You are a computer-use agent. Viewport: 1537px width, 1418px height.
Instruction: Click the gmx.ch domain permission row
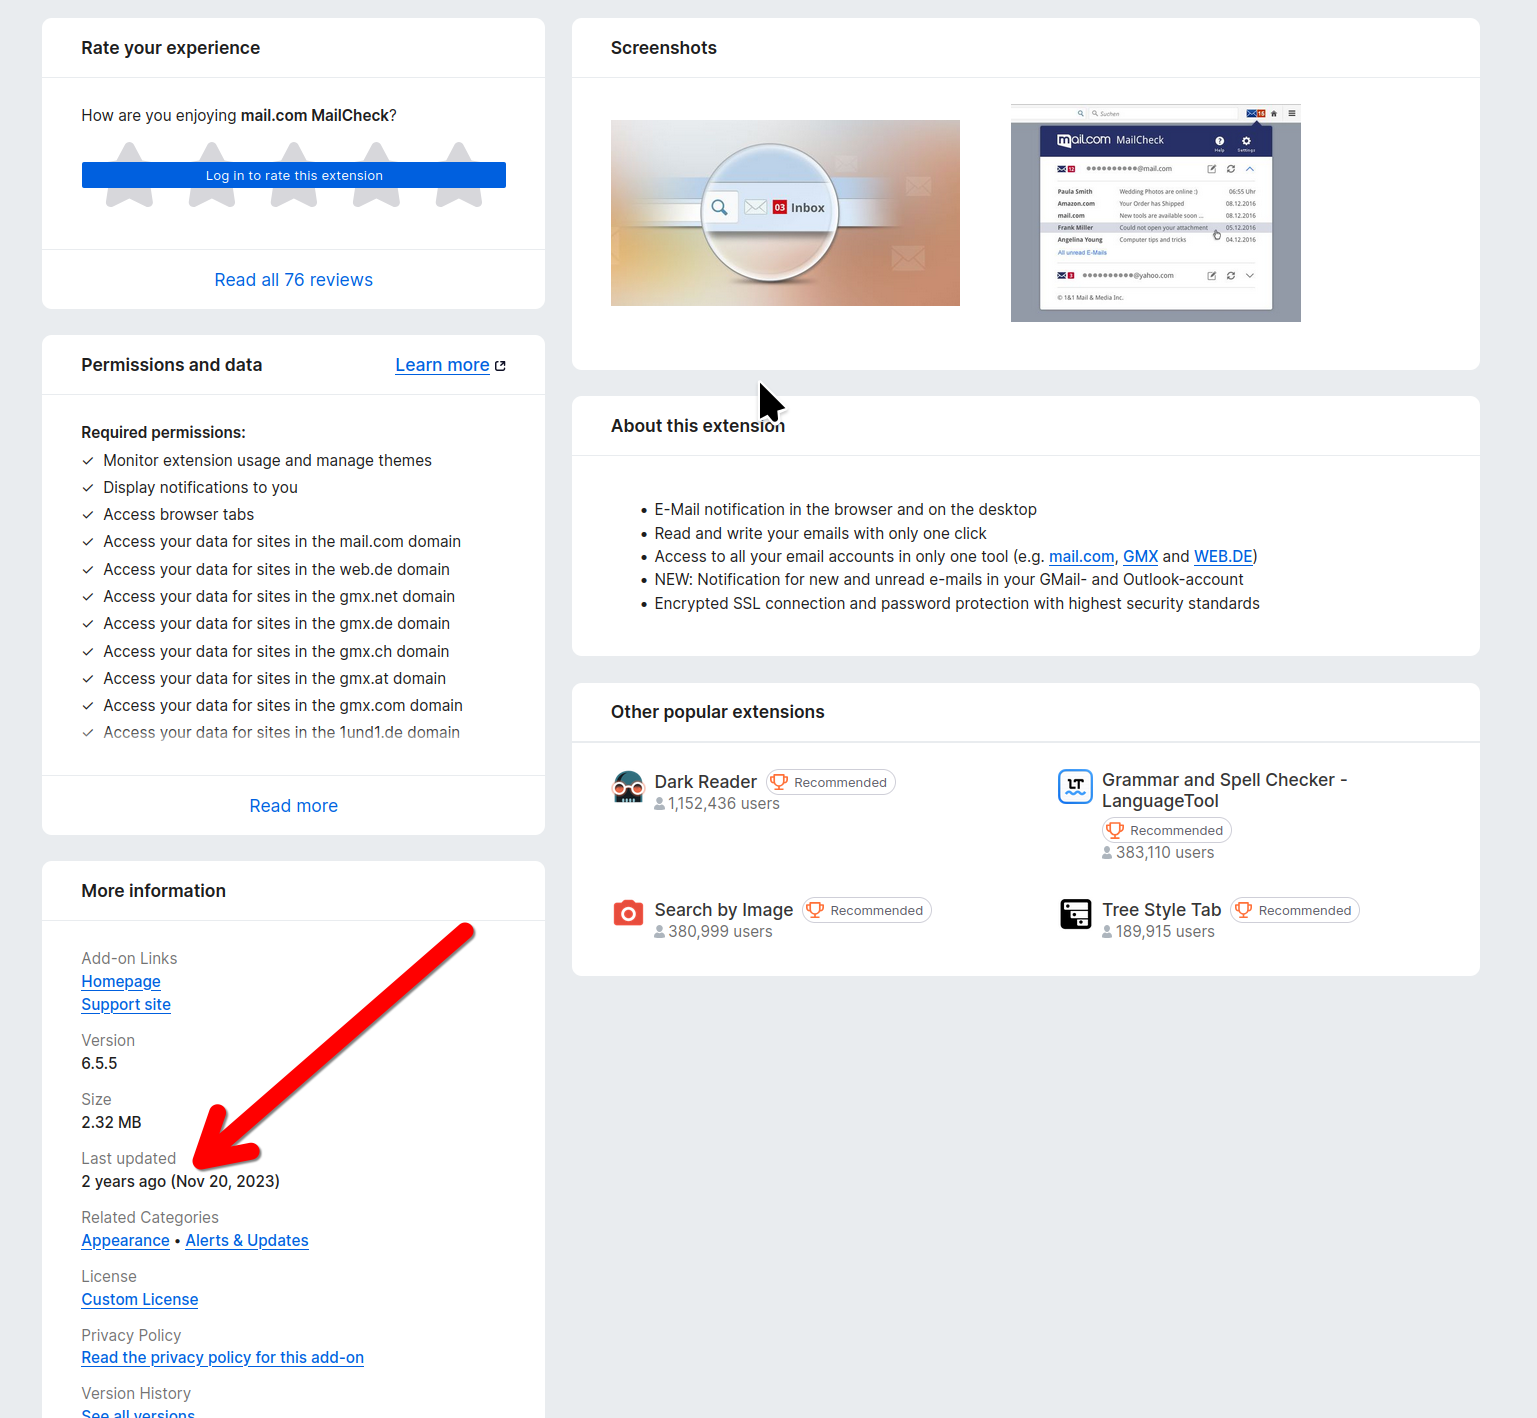tap(276, 652)
